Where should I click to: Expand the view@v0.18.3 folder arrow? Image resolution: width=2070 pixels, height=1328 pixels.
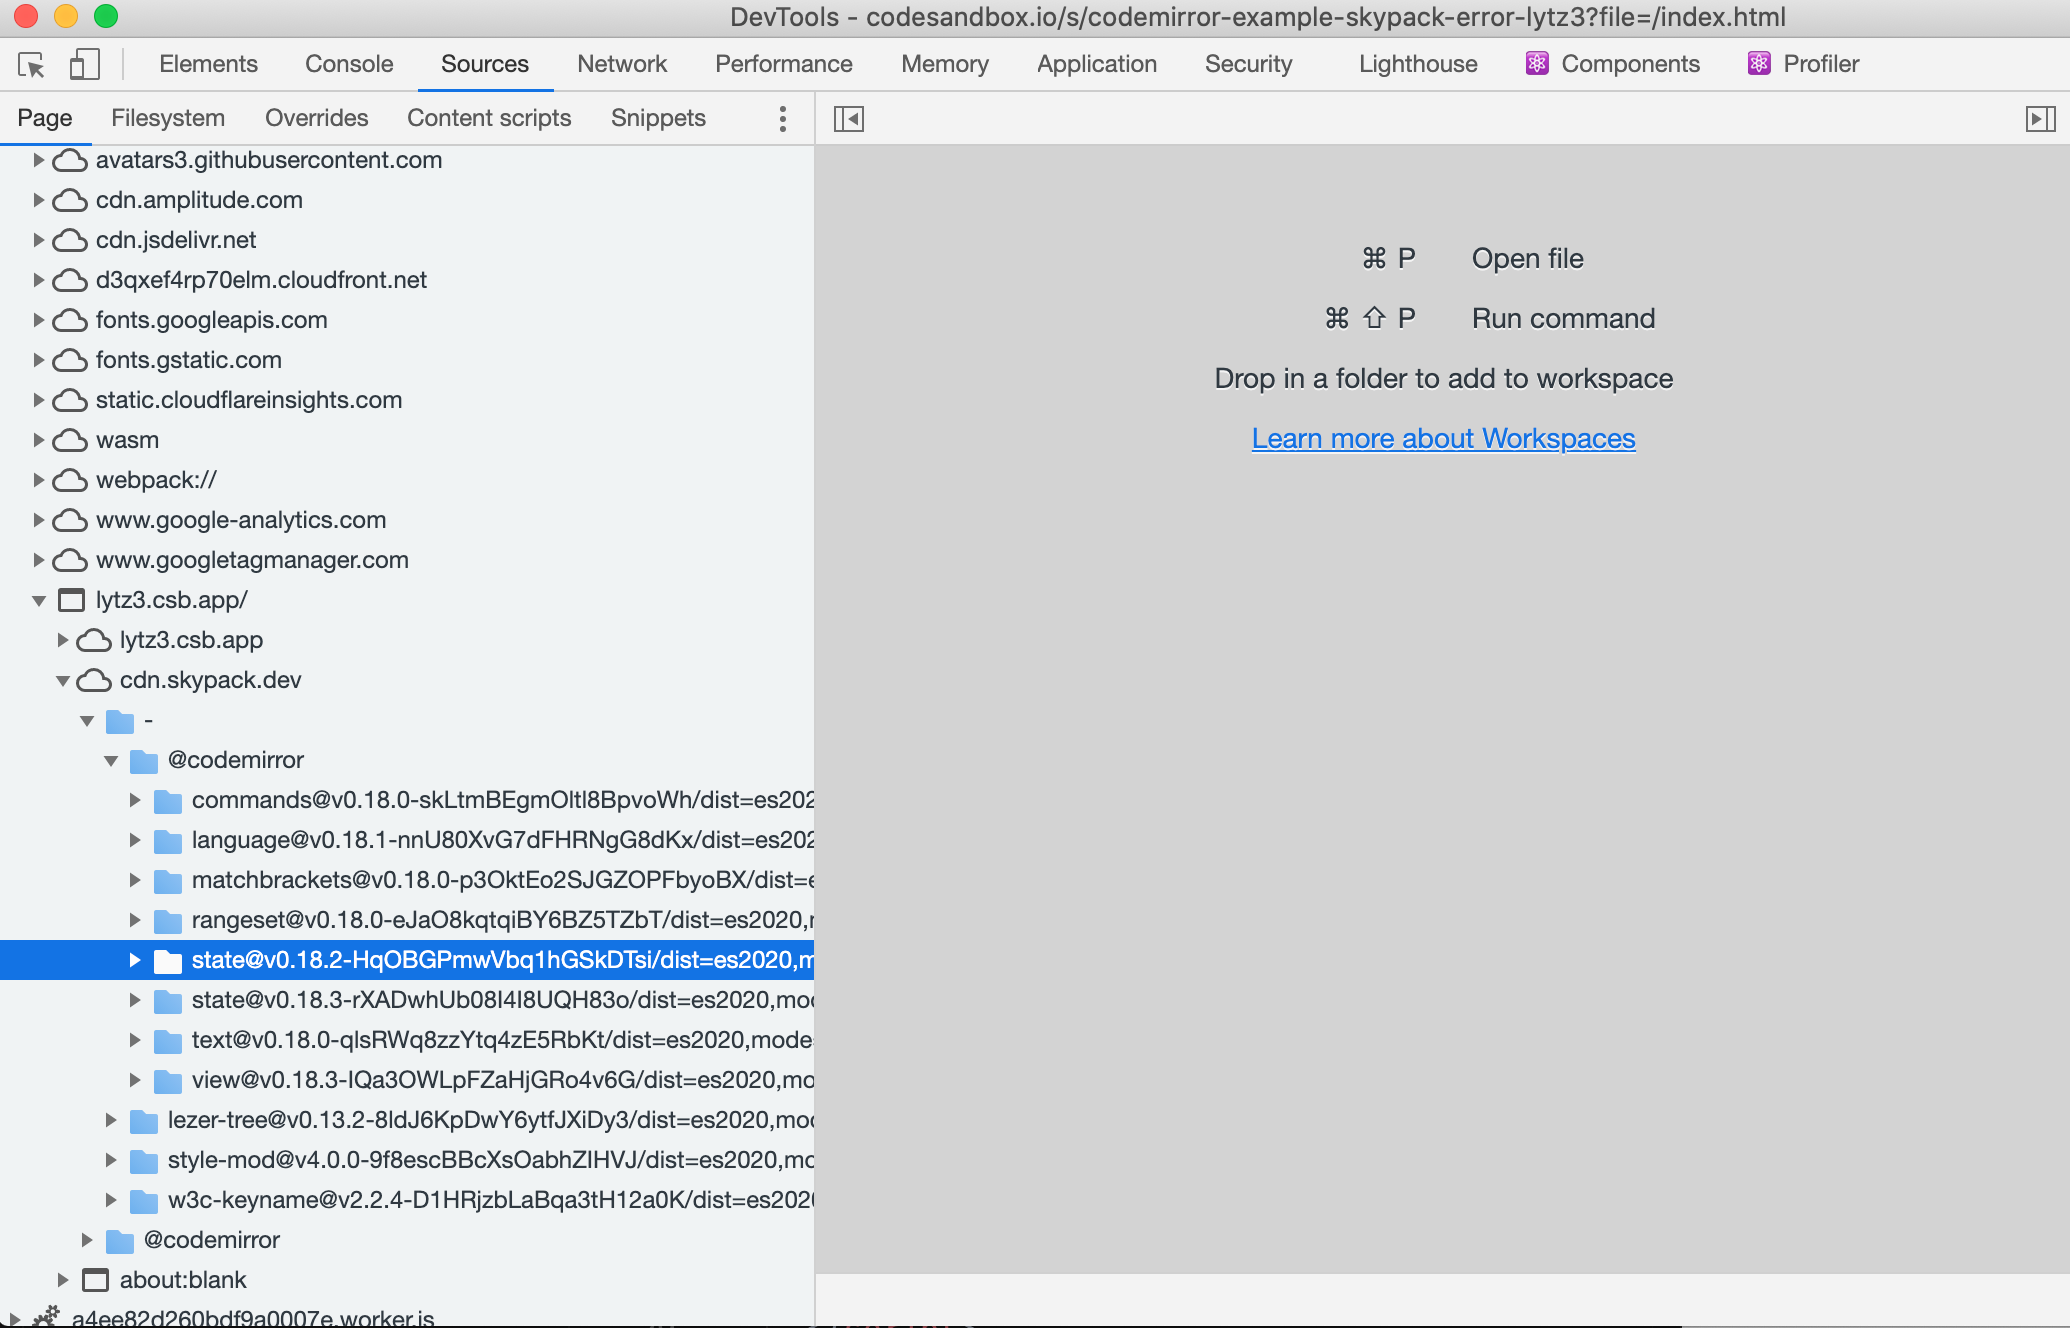click(135, 1080)
